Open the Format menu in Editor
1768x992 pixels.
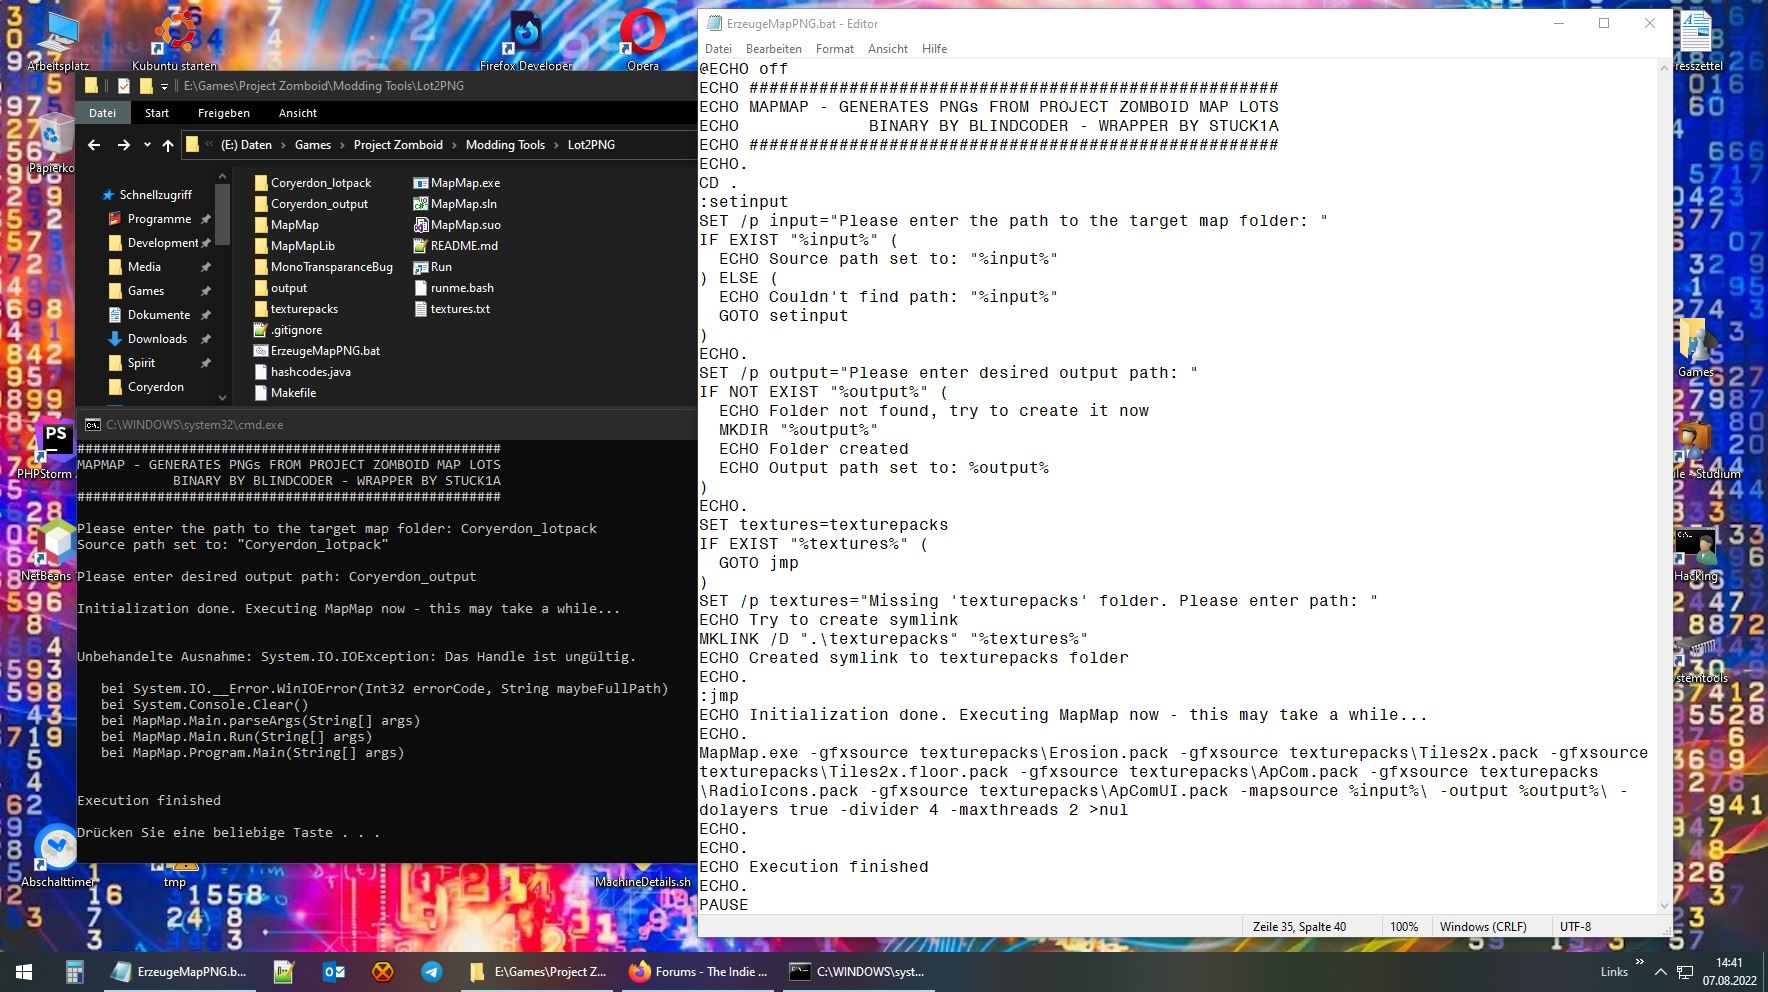pos(834,49)
